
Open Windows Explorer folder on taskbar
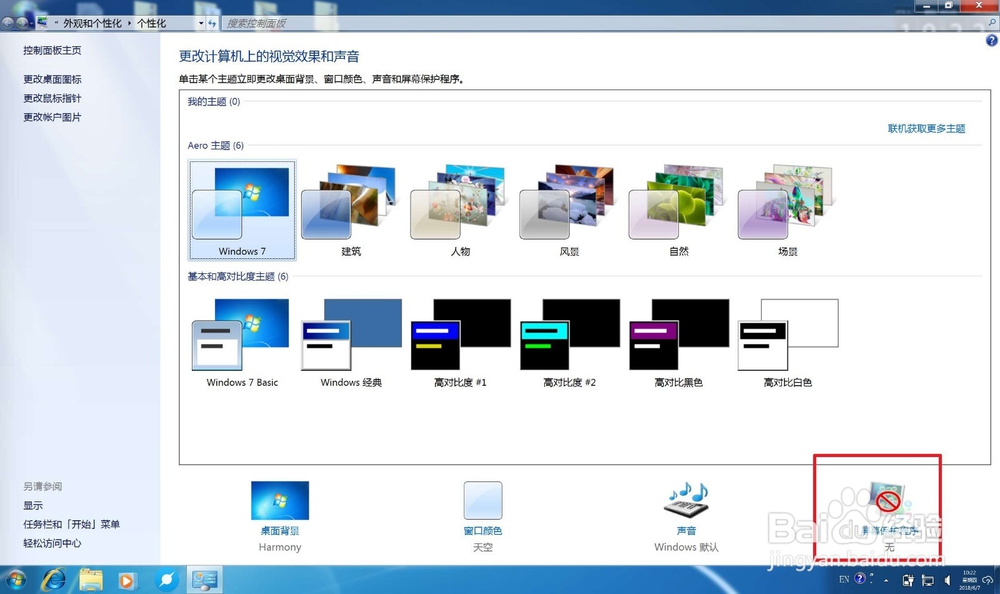coord(91,579)
